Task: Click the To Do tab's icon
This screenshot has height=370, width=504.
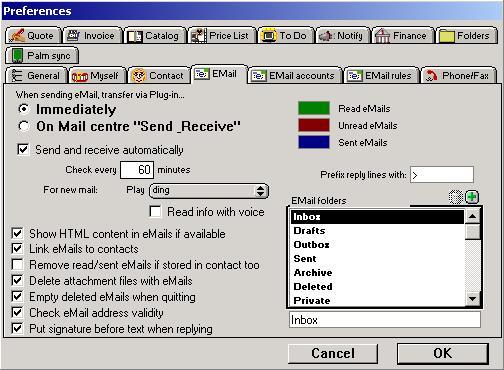Action: tap(269, 36)
